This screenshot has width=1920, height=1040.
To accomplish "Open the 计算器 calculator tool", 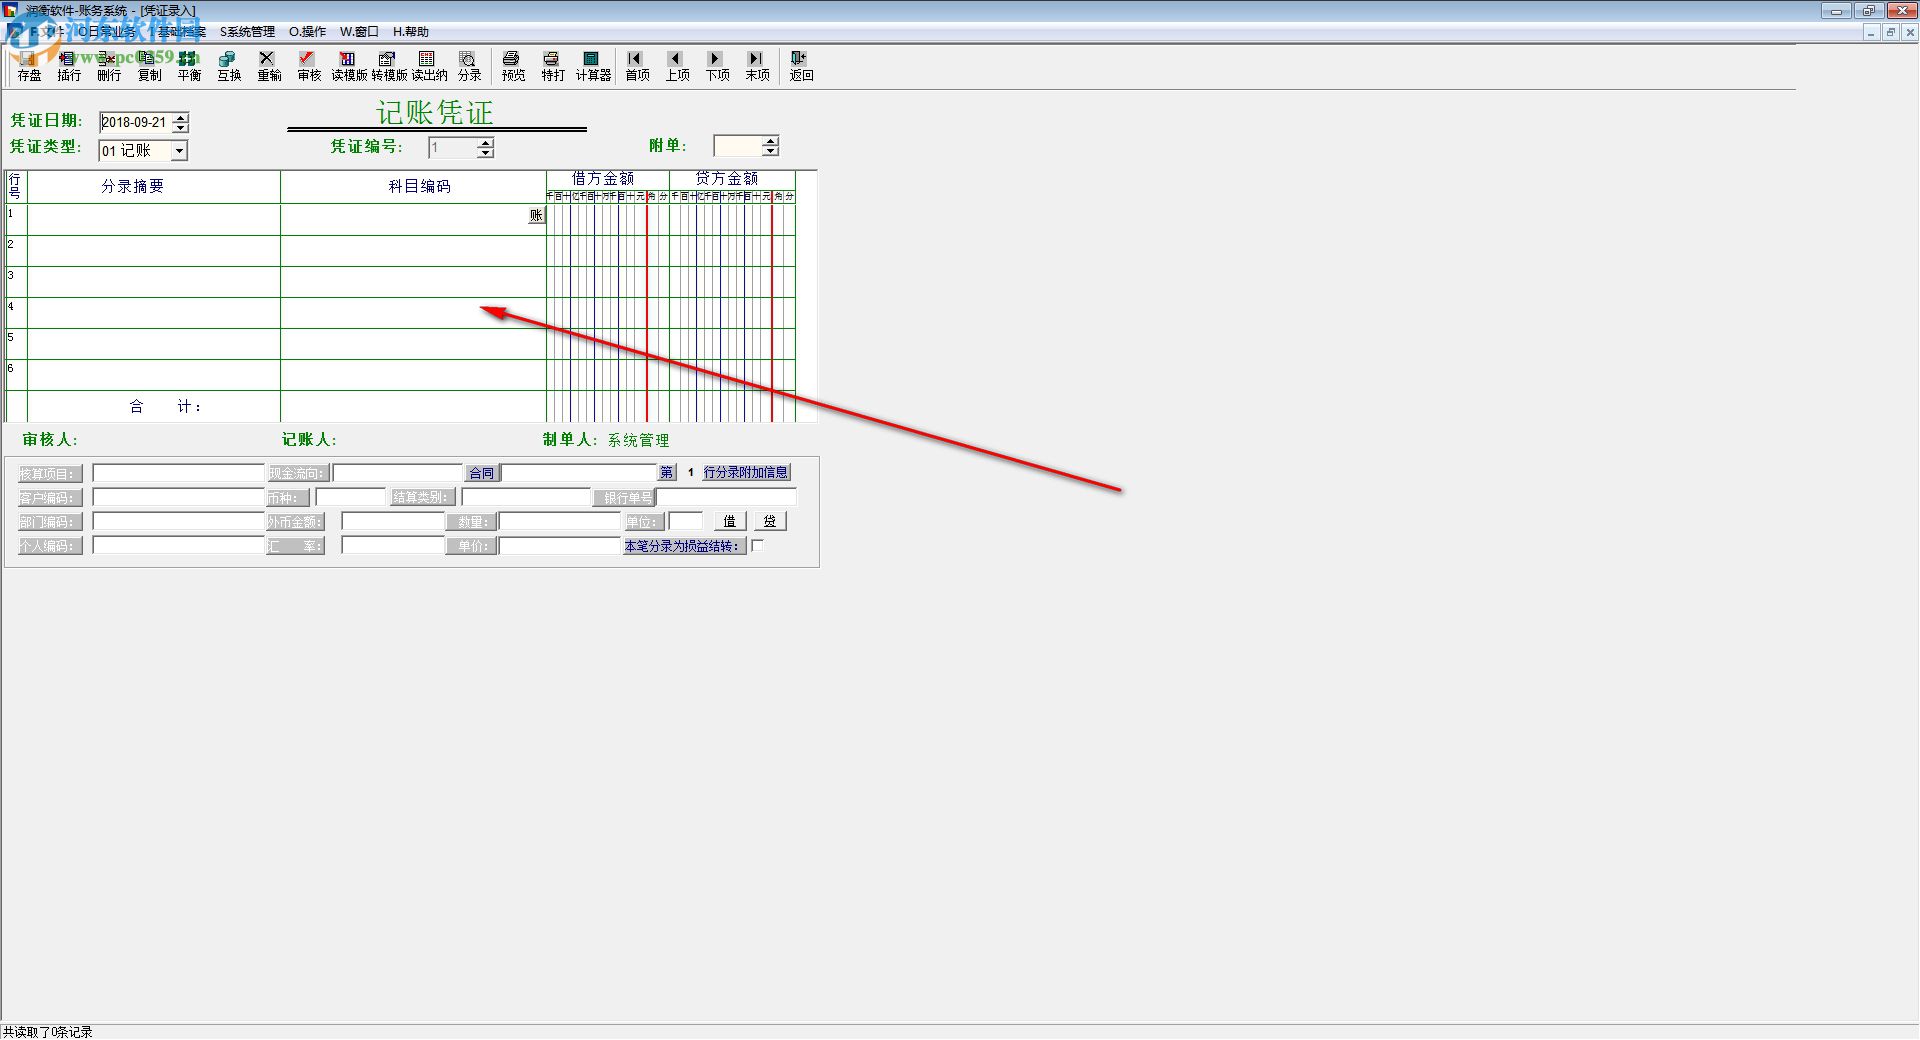I will click(592, 66).
